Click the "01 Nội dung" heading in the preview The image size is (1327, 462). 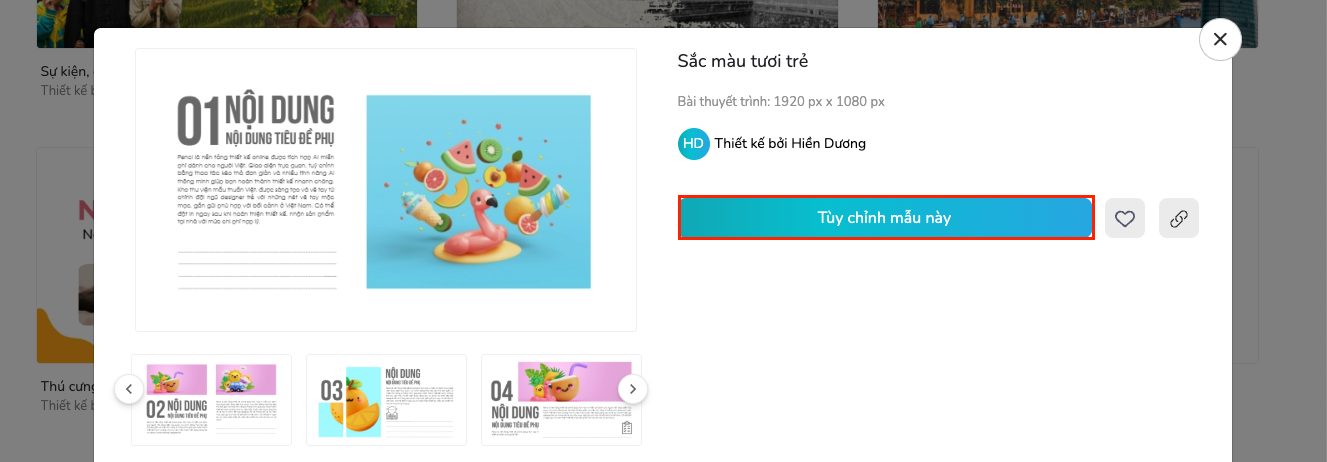coord(256,120)
